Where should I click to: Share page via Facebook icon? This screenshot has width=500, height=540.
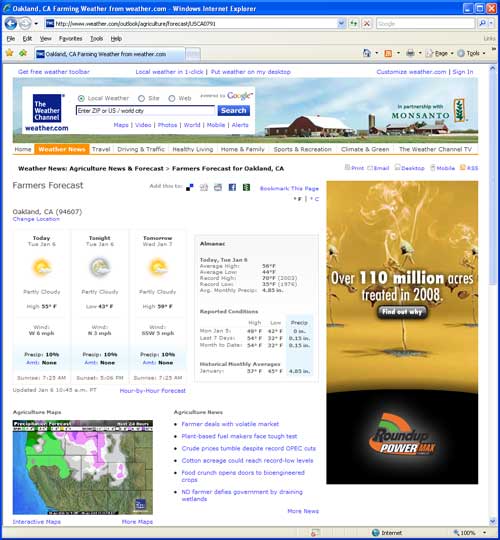232,187
